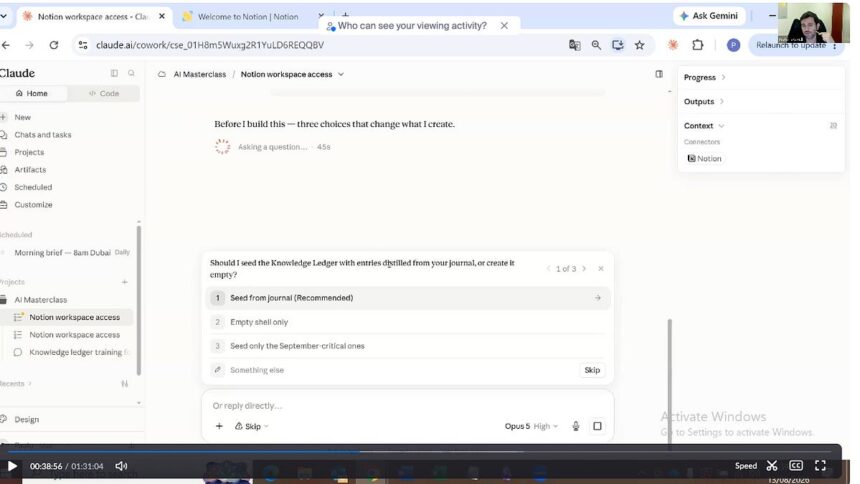Choose Seed only the September-critical ones

tap(408, 346)
